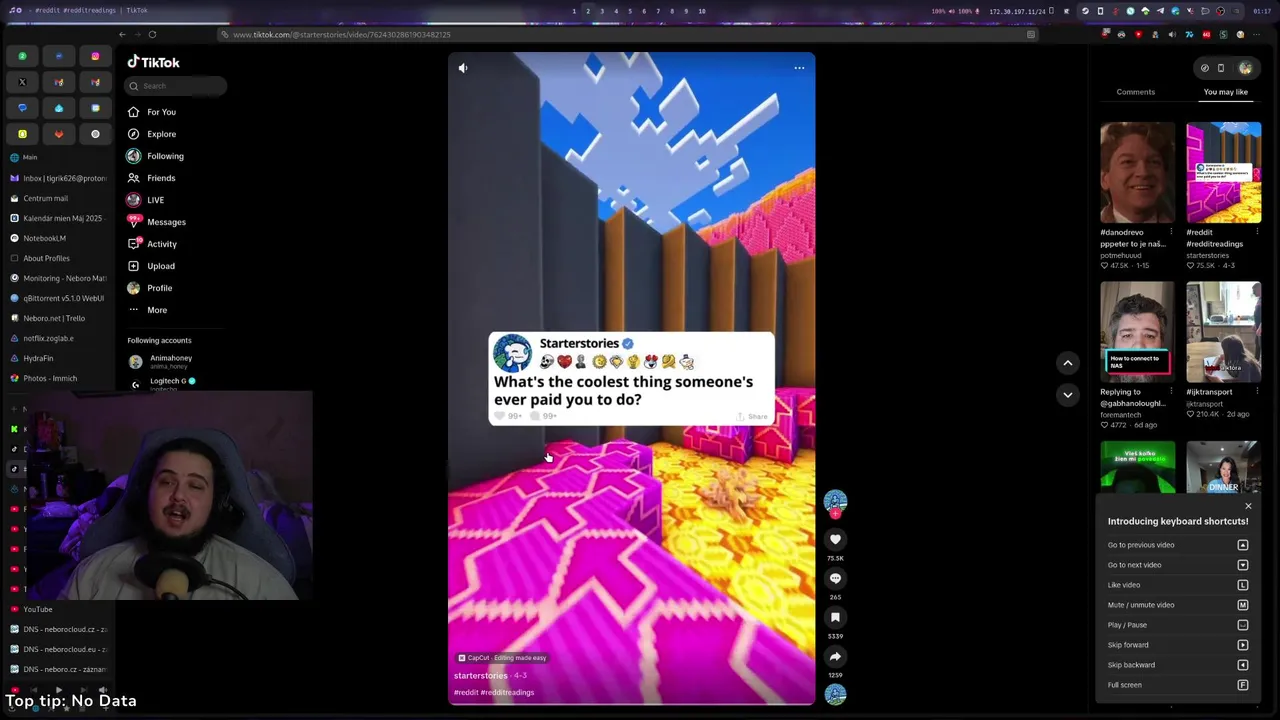The width and height of the screenshot is (1280, 720).
Task: Like the video with the heart icon
Action: [x=835, y=540]
